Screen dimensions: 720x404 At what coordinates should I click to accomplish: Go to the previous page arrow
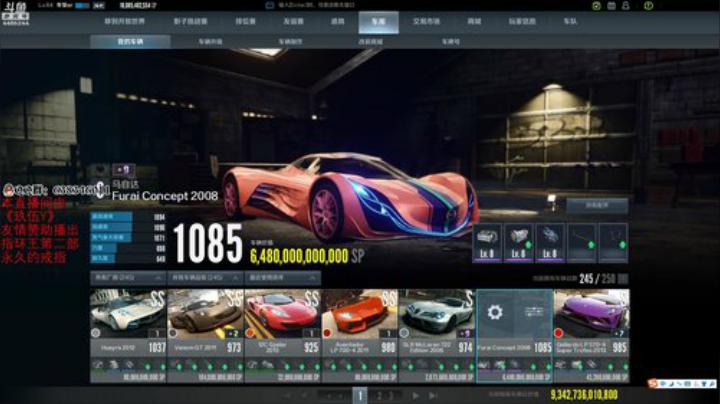pyautogui.click(x=304, y=395)
